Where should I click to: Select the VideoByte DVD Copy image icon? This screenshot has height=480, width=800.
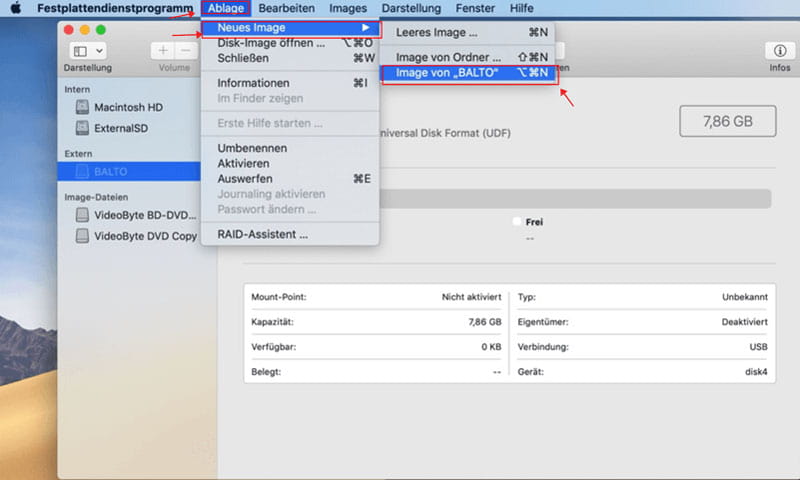(83, 237)
